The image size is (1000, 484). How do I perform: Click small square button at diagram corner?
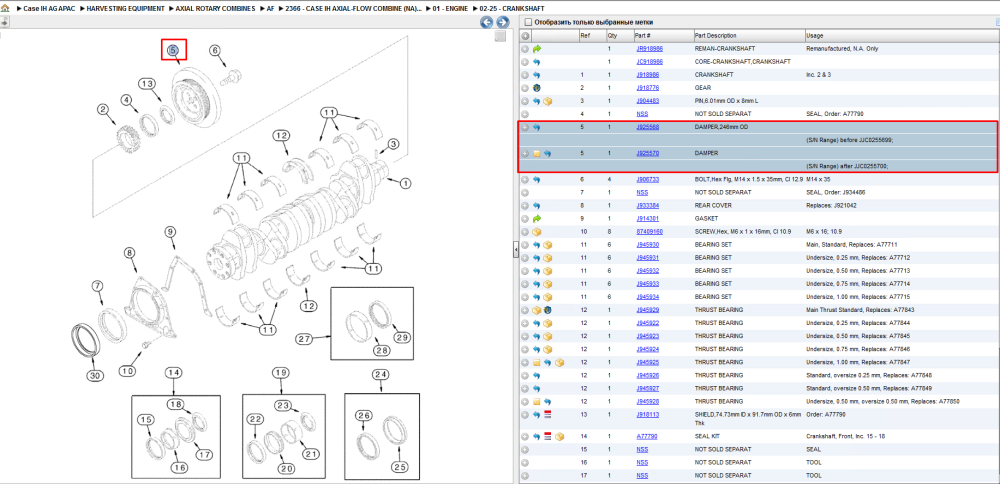pyautogui.click(x=500, y=36)
